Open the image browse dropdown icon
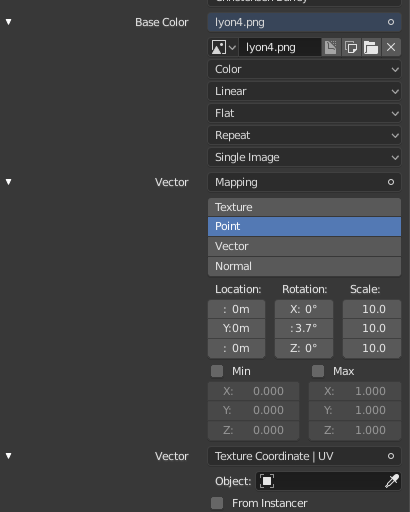The image size is (410, 512). pyautogui.click(x=224, y=47)
